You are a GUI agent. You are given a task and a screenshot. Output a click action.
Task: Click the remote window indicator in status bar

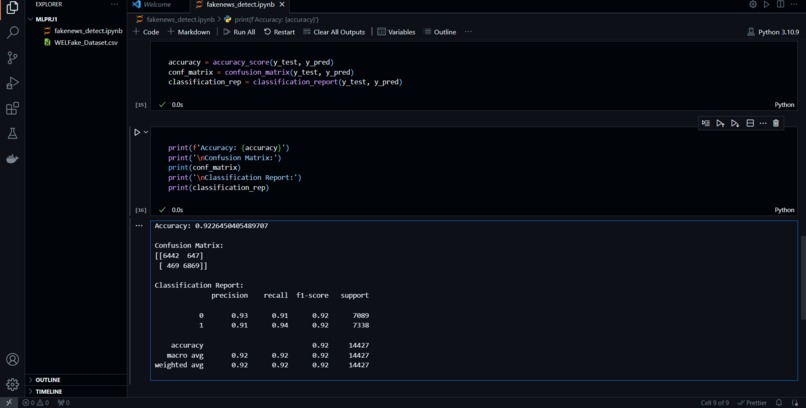(8, 403)
